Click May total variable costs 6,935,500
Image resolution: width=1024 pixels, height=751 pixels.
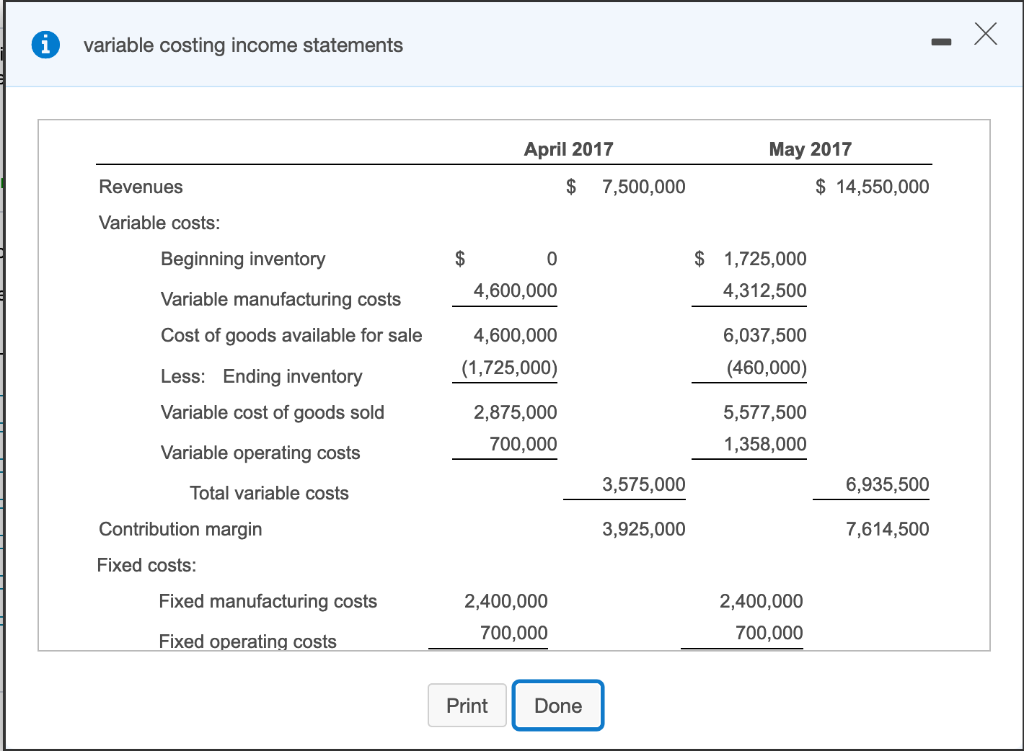(x=887, y=485)
